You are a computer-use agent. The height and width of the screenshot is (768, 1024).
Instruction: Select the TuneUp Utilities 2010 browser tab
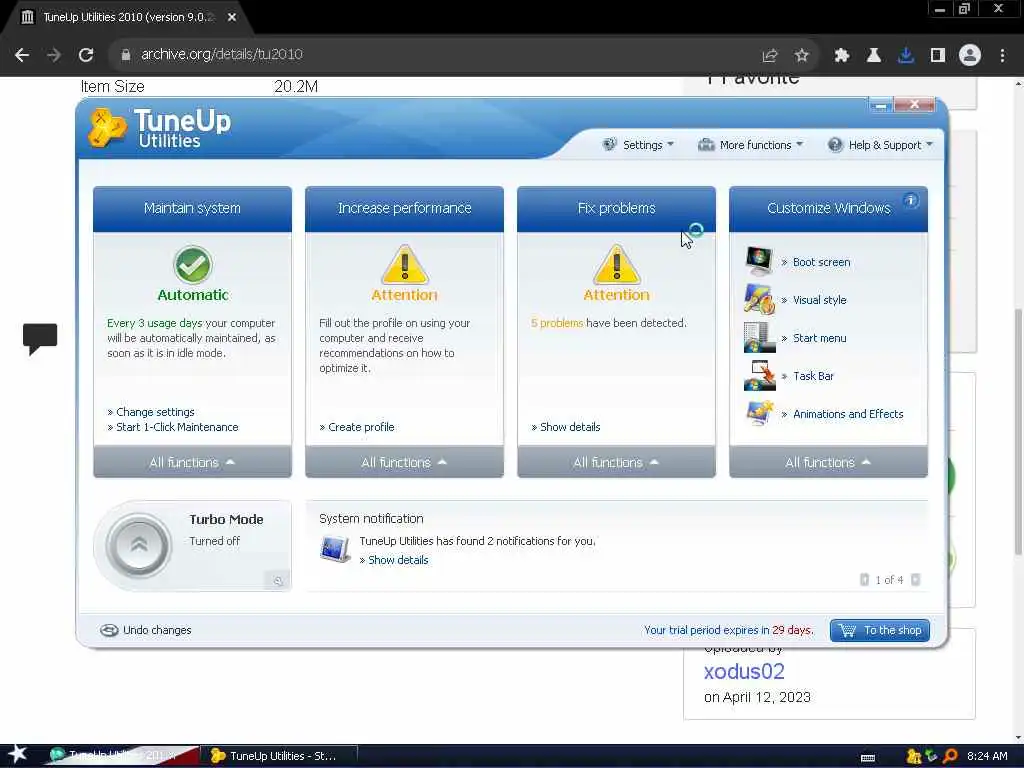127,18
